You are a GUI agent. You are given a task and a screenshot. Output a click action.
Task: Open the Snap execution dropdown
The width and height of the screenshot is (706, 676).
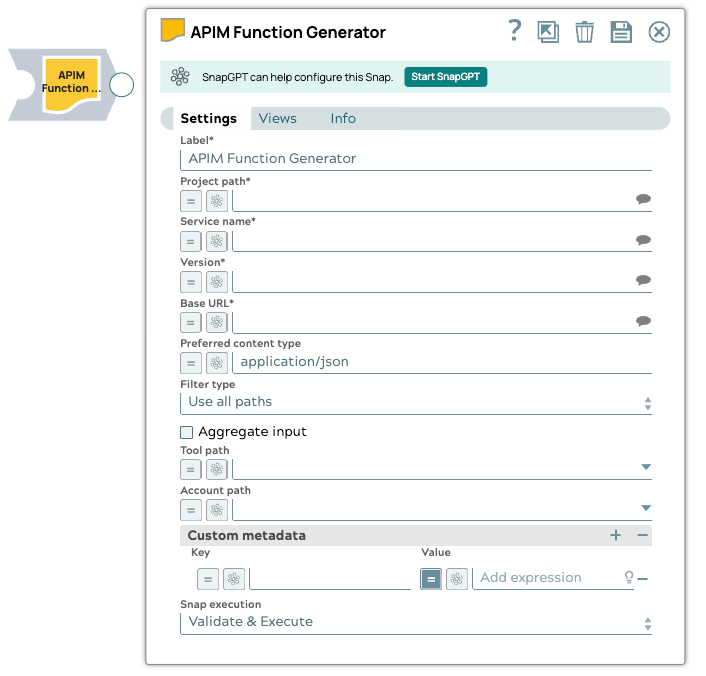click(416, 622)
